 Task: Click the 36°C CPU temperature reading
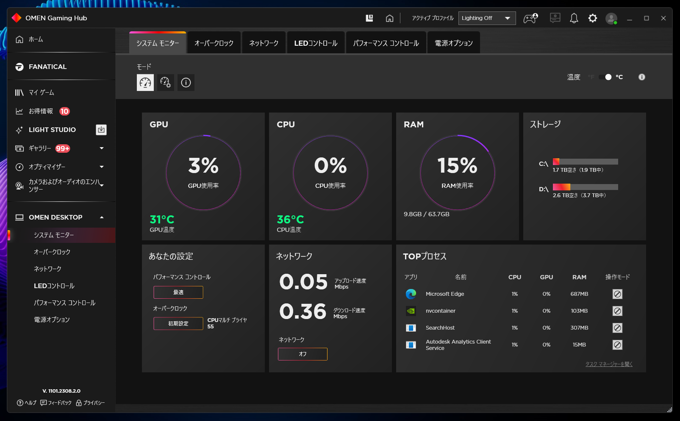[x=290, y=219]
